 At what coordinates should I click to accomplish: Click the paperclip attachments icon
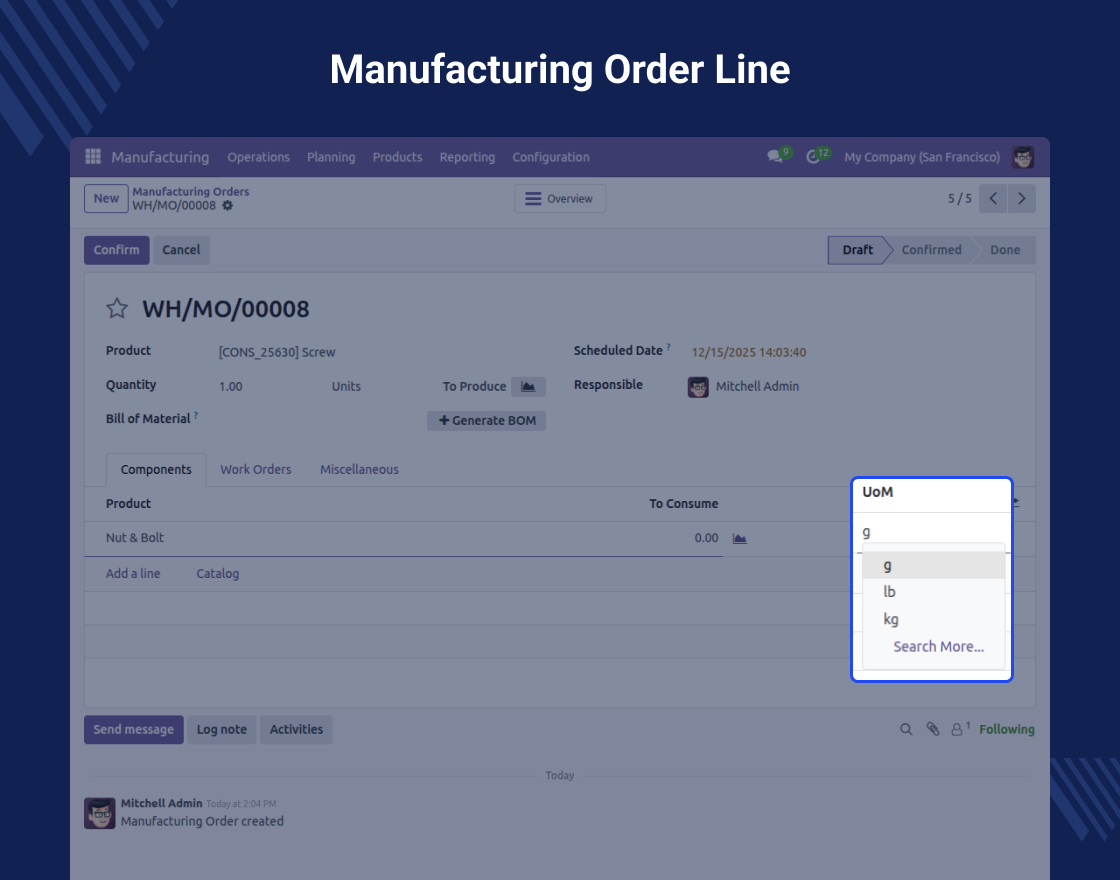coord(932,729)
